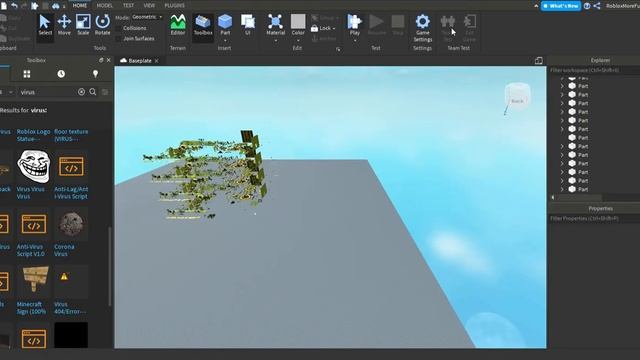The image size is (640, 360).
Task: Open the Lock dropdown
Action: (323, 28)
